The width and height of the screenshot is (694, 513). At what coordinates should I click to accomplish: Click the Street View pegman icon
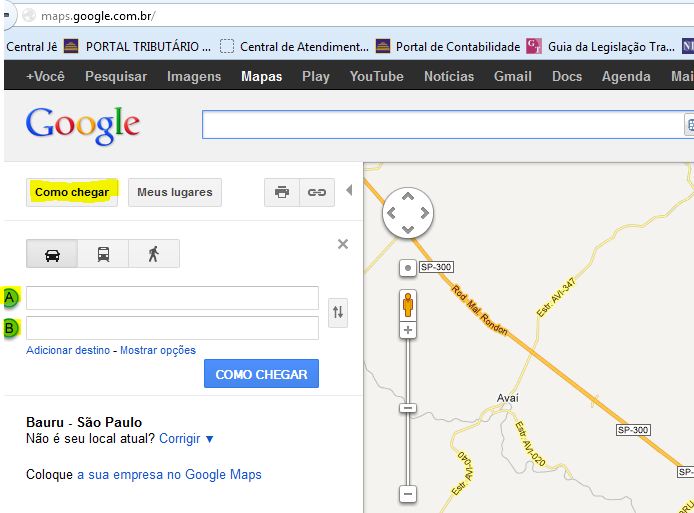pyautogui.click(x=408, y=305)
